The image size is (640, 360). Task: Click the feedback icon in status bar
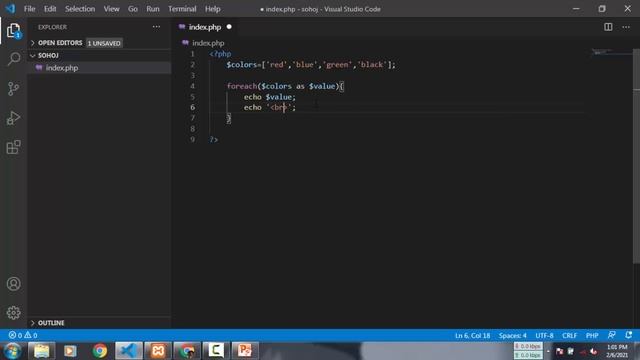click(611, 335)
